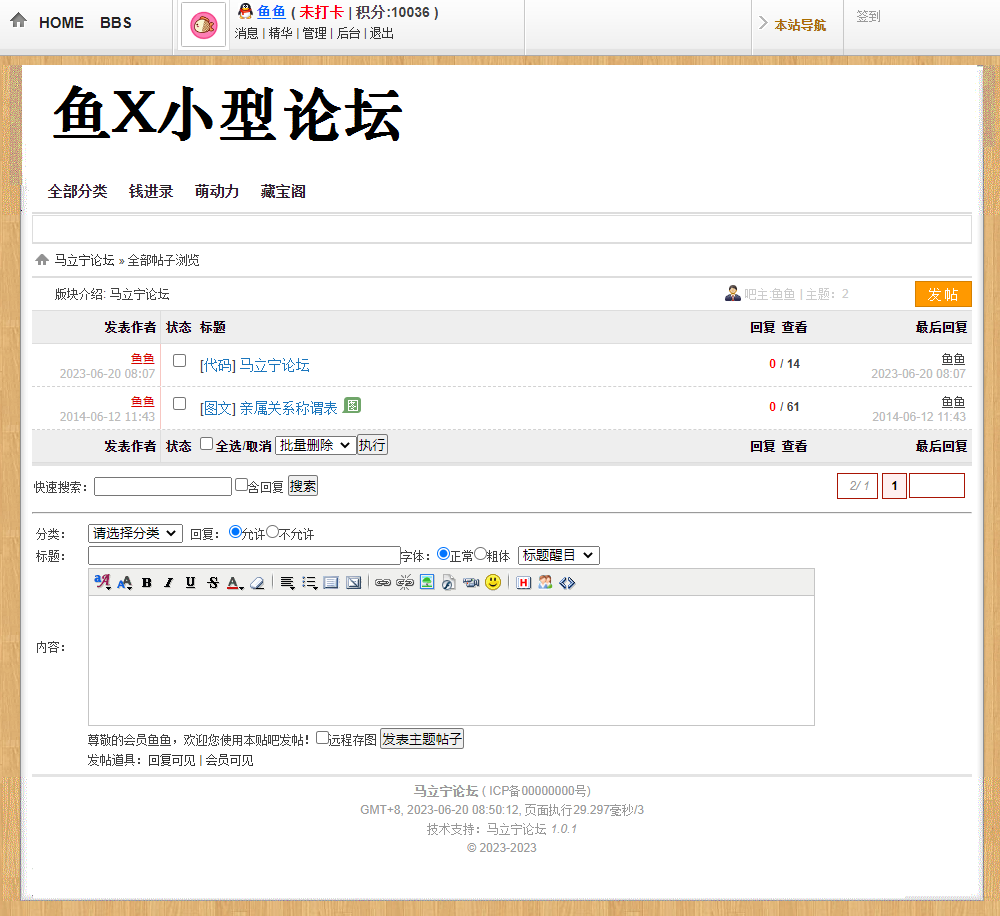Click the 快速搜索 input field
Image resolution: width=1000 pixels, height=916 pixels.
pyautogui.click(x=163, y=487)
